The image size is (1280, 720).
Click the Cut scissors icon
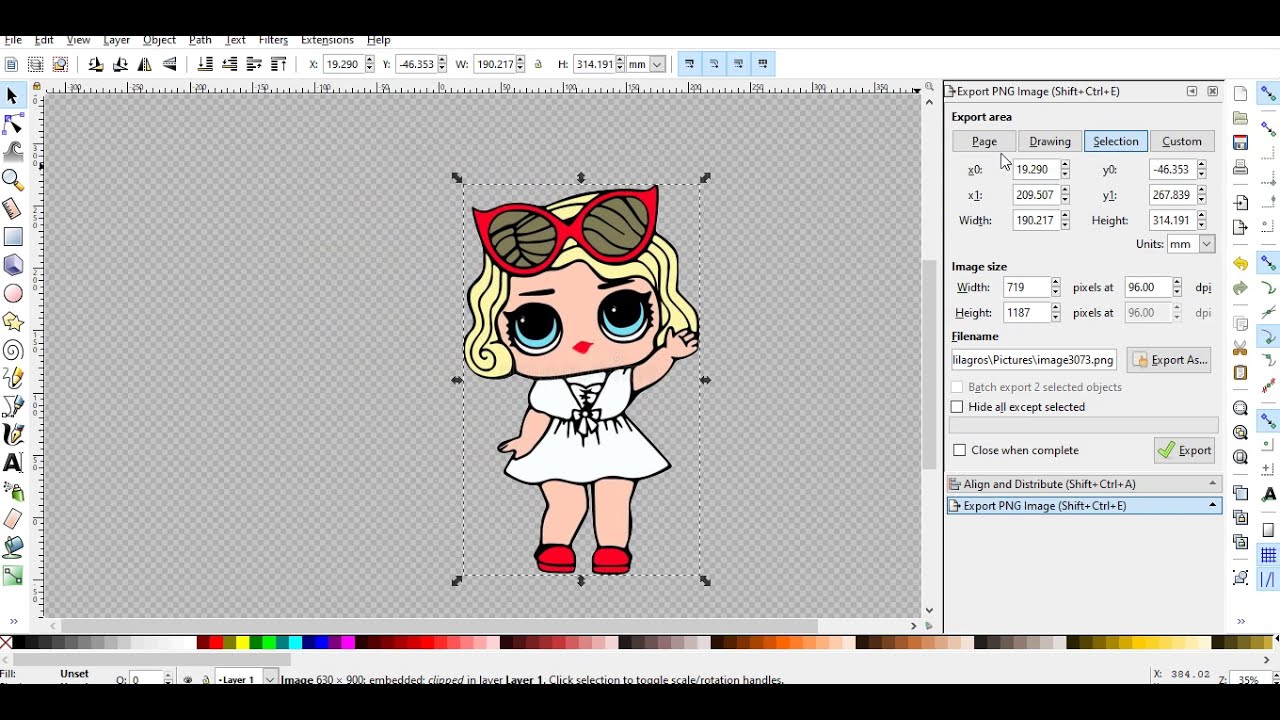click(x=1240, y=348)
